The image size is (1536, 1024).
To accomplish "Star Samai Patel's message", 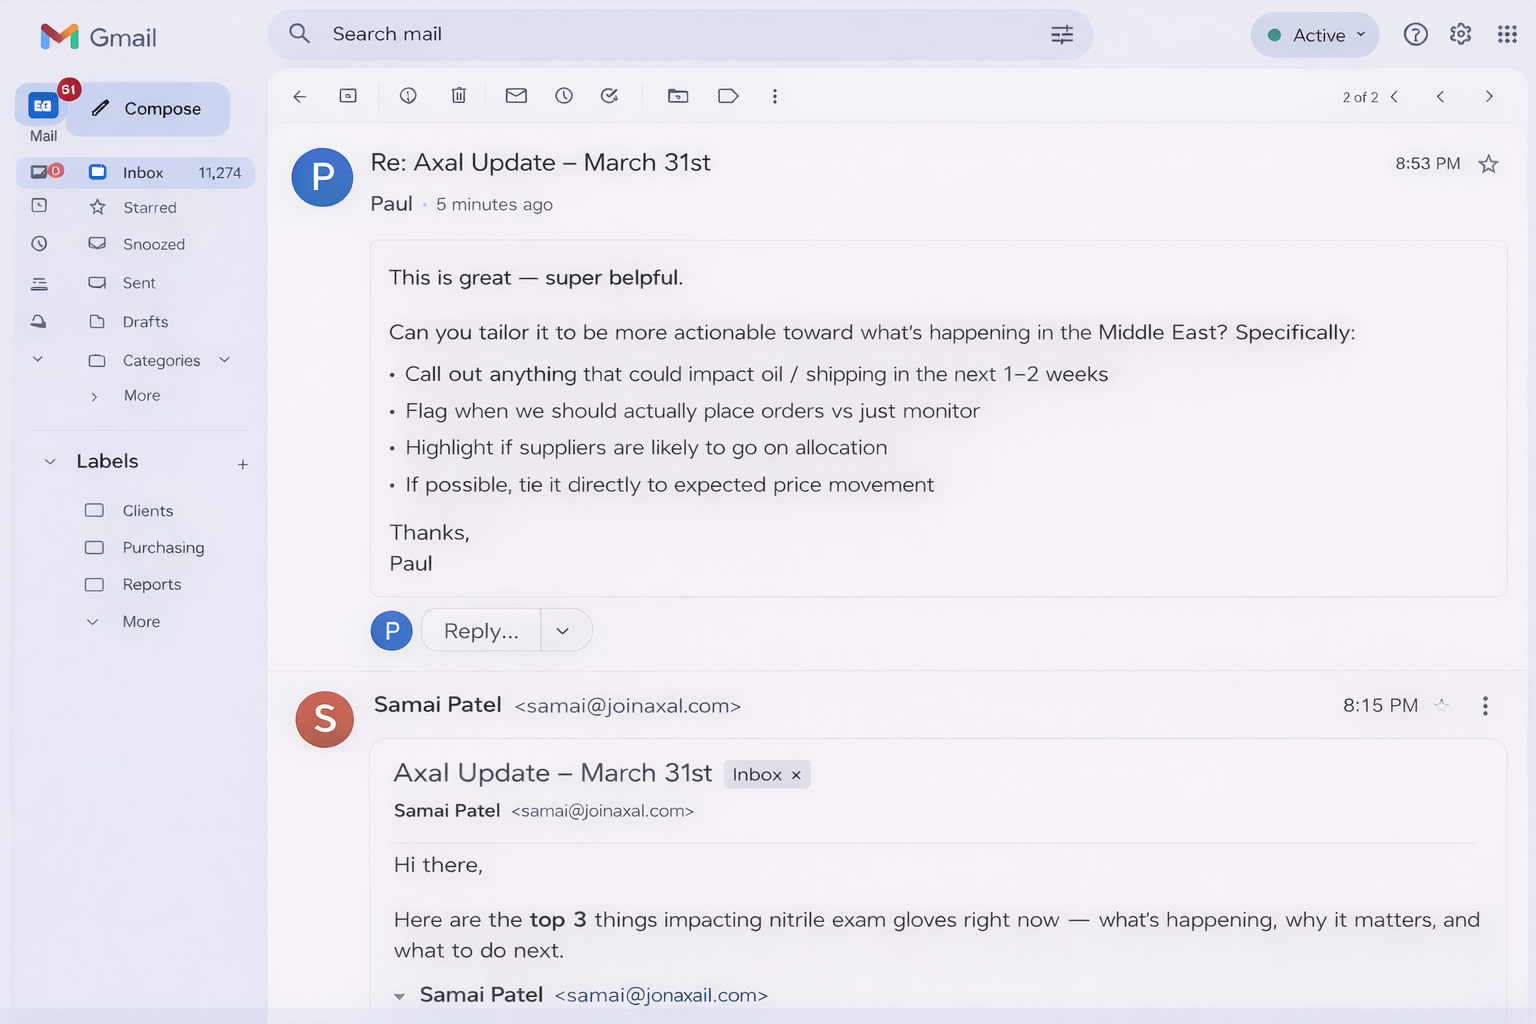I will point(1442,705).
